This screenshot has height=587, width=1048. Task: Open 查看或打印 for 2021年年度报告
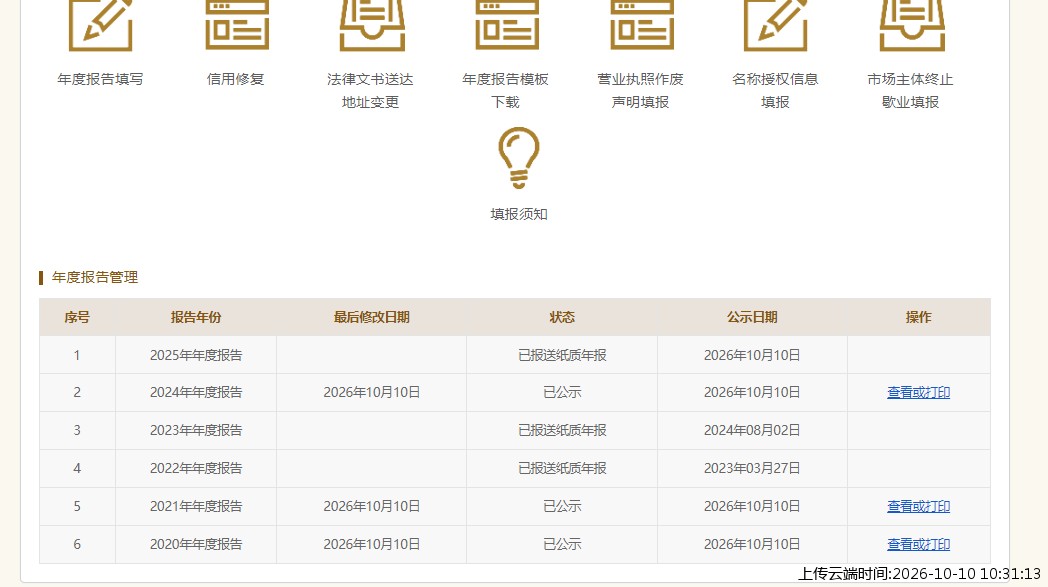coord(918,507)
